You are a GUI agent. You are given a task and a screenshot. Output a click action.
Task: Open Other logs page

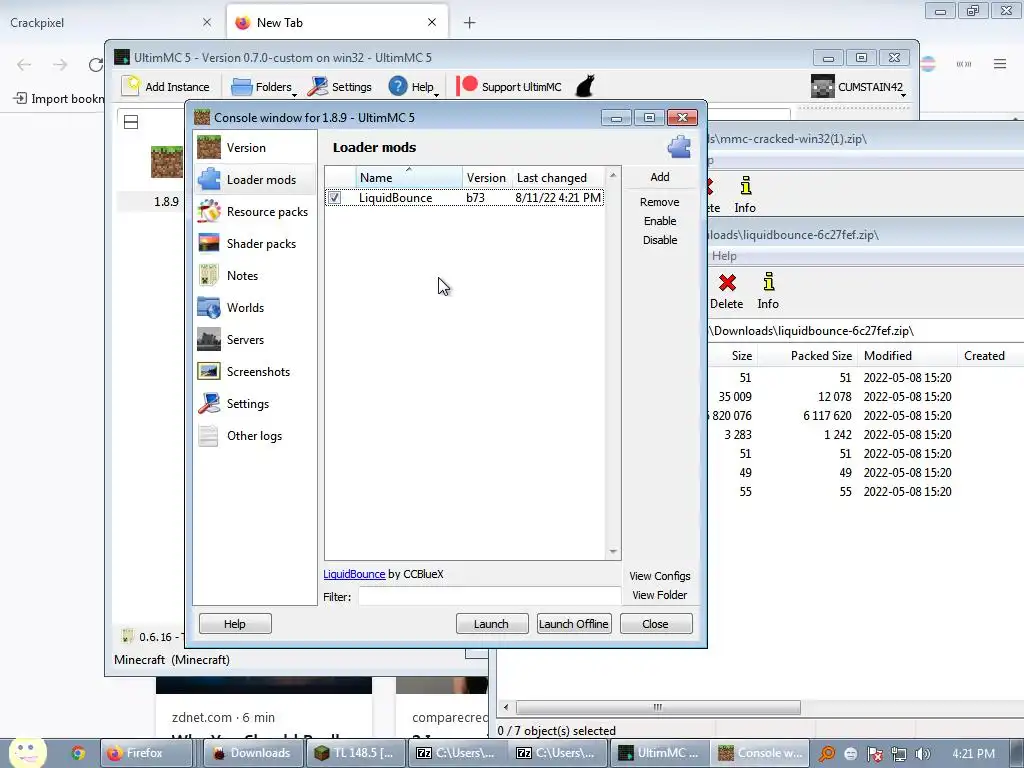(x=255, y=436)
